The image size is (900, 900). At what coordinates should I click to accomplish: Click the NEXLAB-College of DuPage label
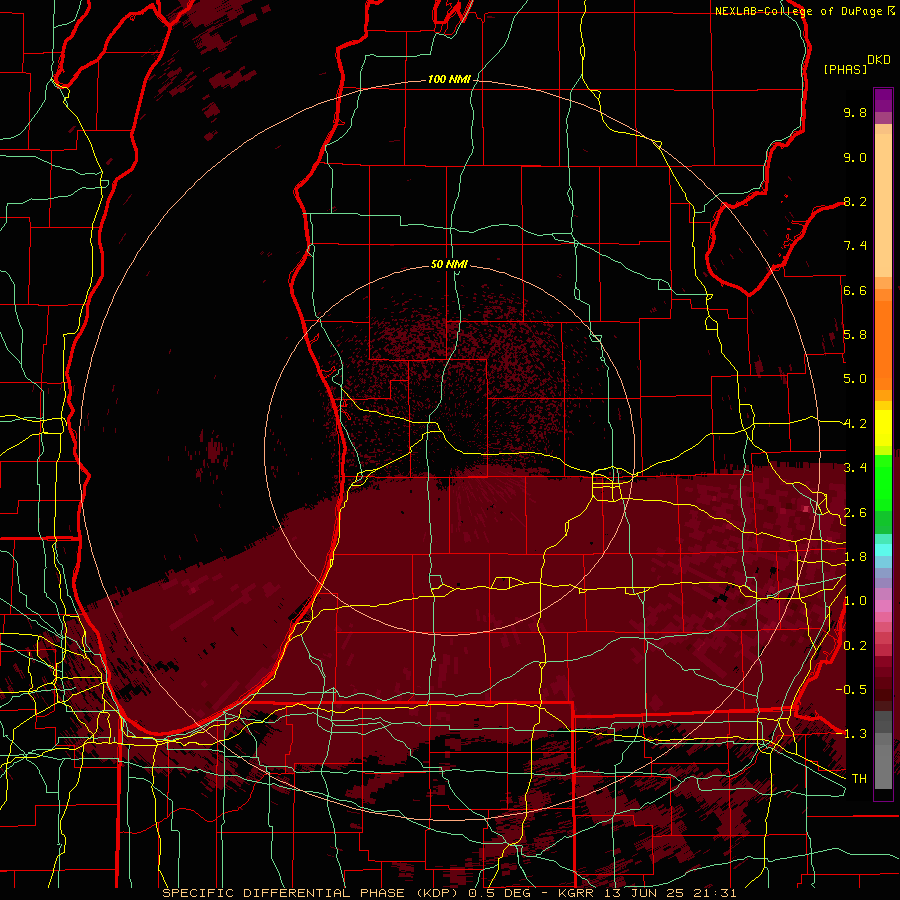pos(800,11)
